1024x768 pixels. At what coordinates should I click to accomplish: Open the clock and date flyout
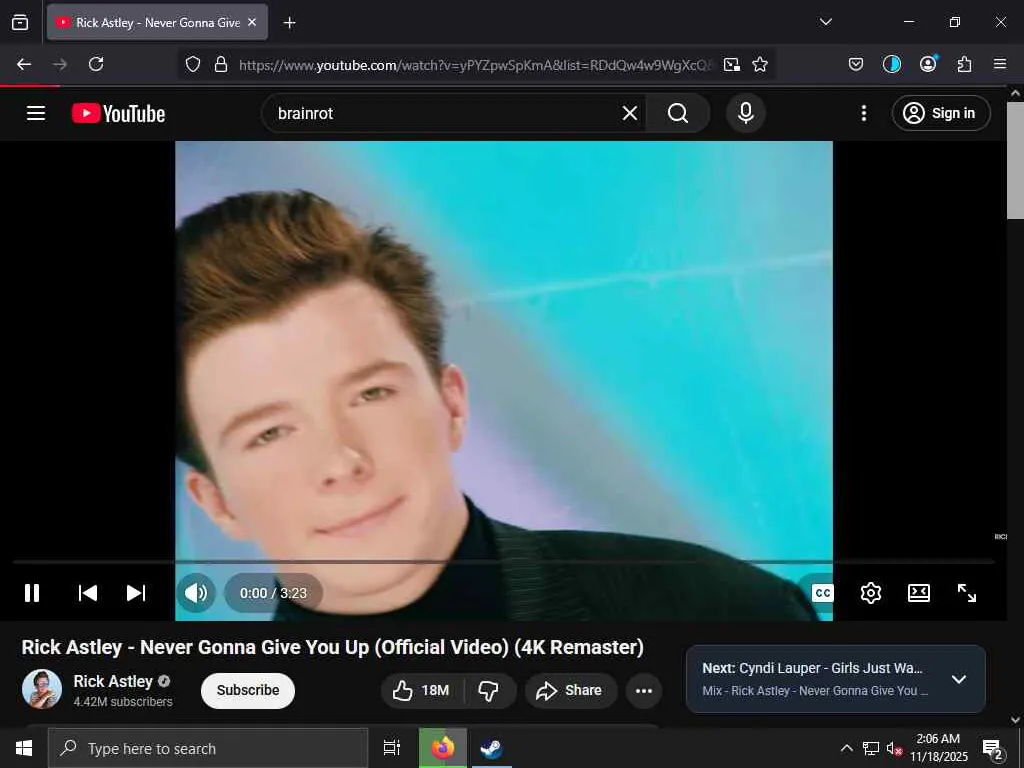point(938,748)
